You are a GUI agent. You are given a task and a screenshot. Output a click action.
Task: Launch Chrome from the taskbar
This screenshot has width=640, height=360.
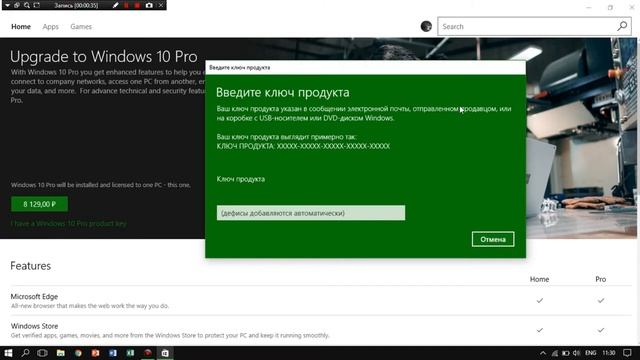tap(78, 353)
